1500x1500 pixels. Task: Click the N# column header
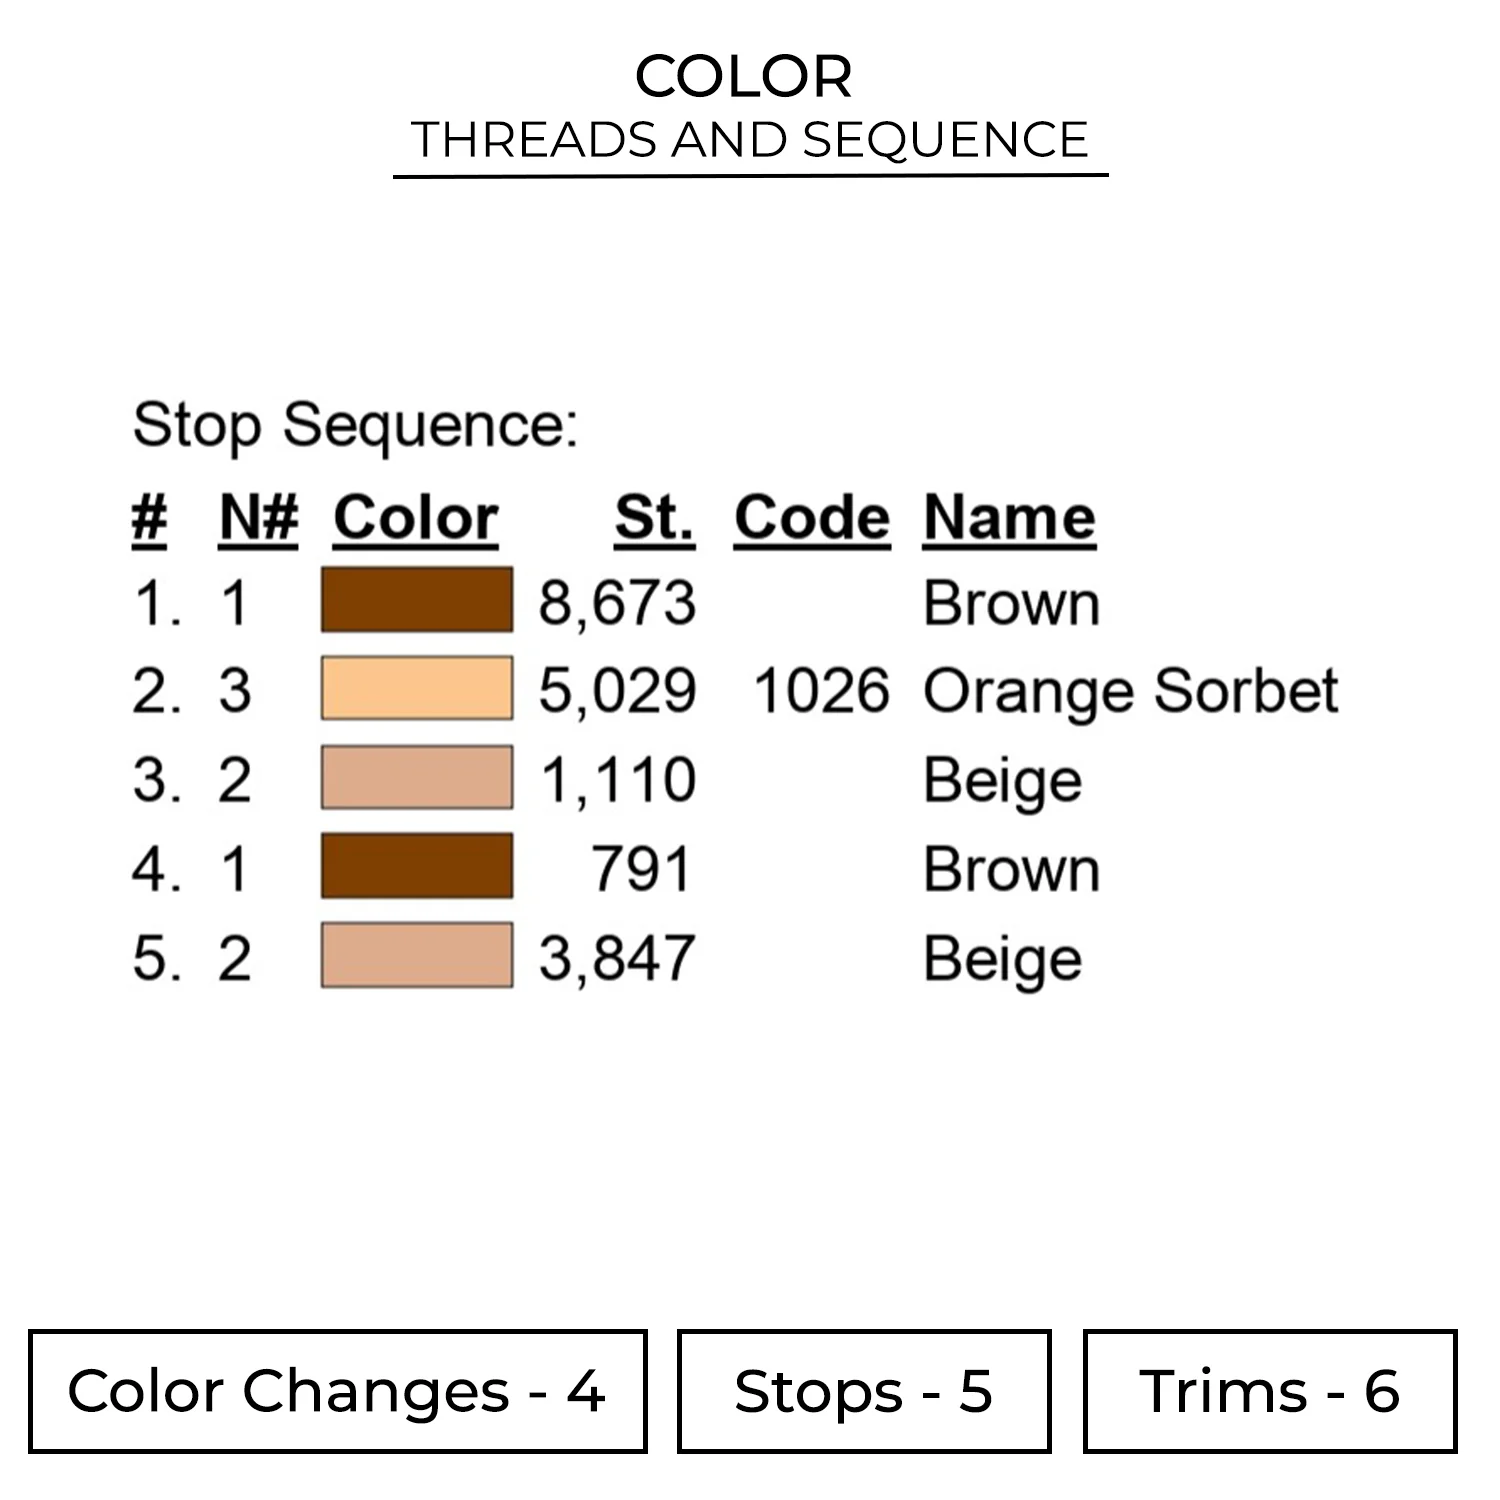[259, 518]
